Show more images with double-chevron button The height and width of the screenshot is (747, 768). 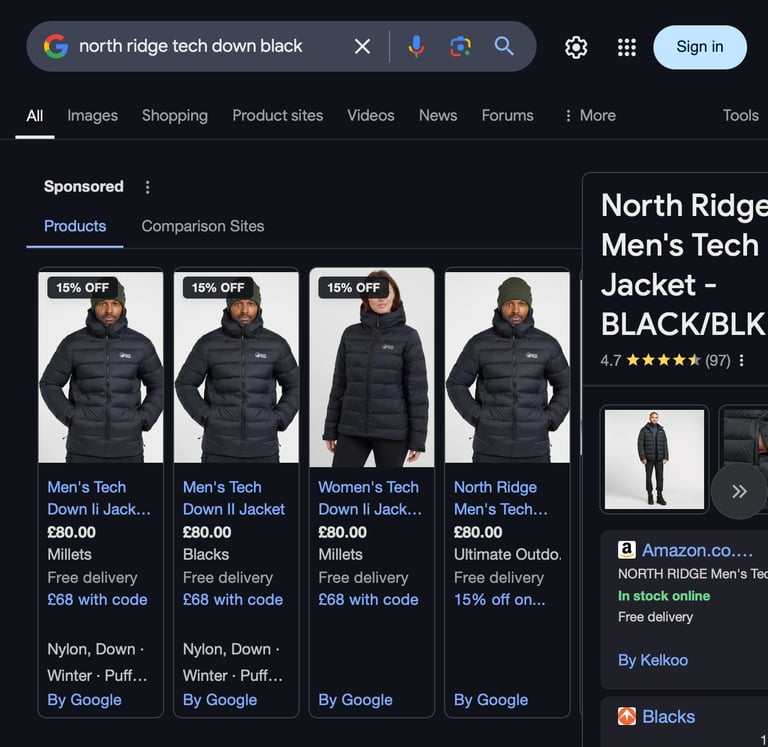739,491
